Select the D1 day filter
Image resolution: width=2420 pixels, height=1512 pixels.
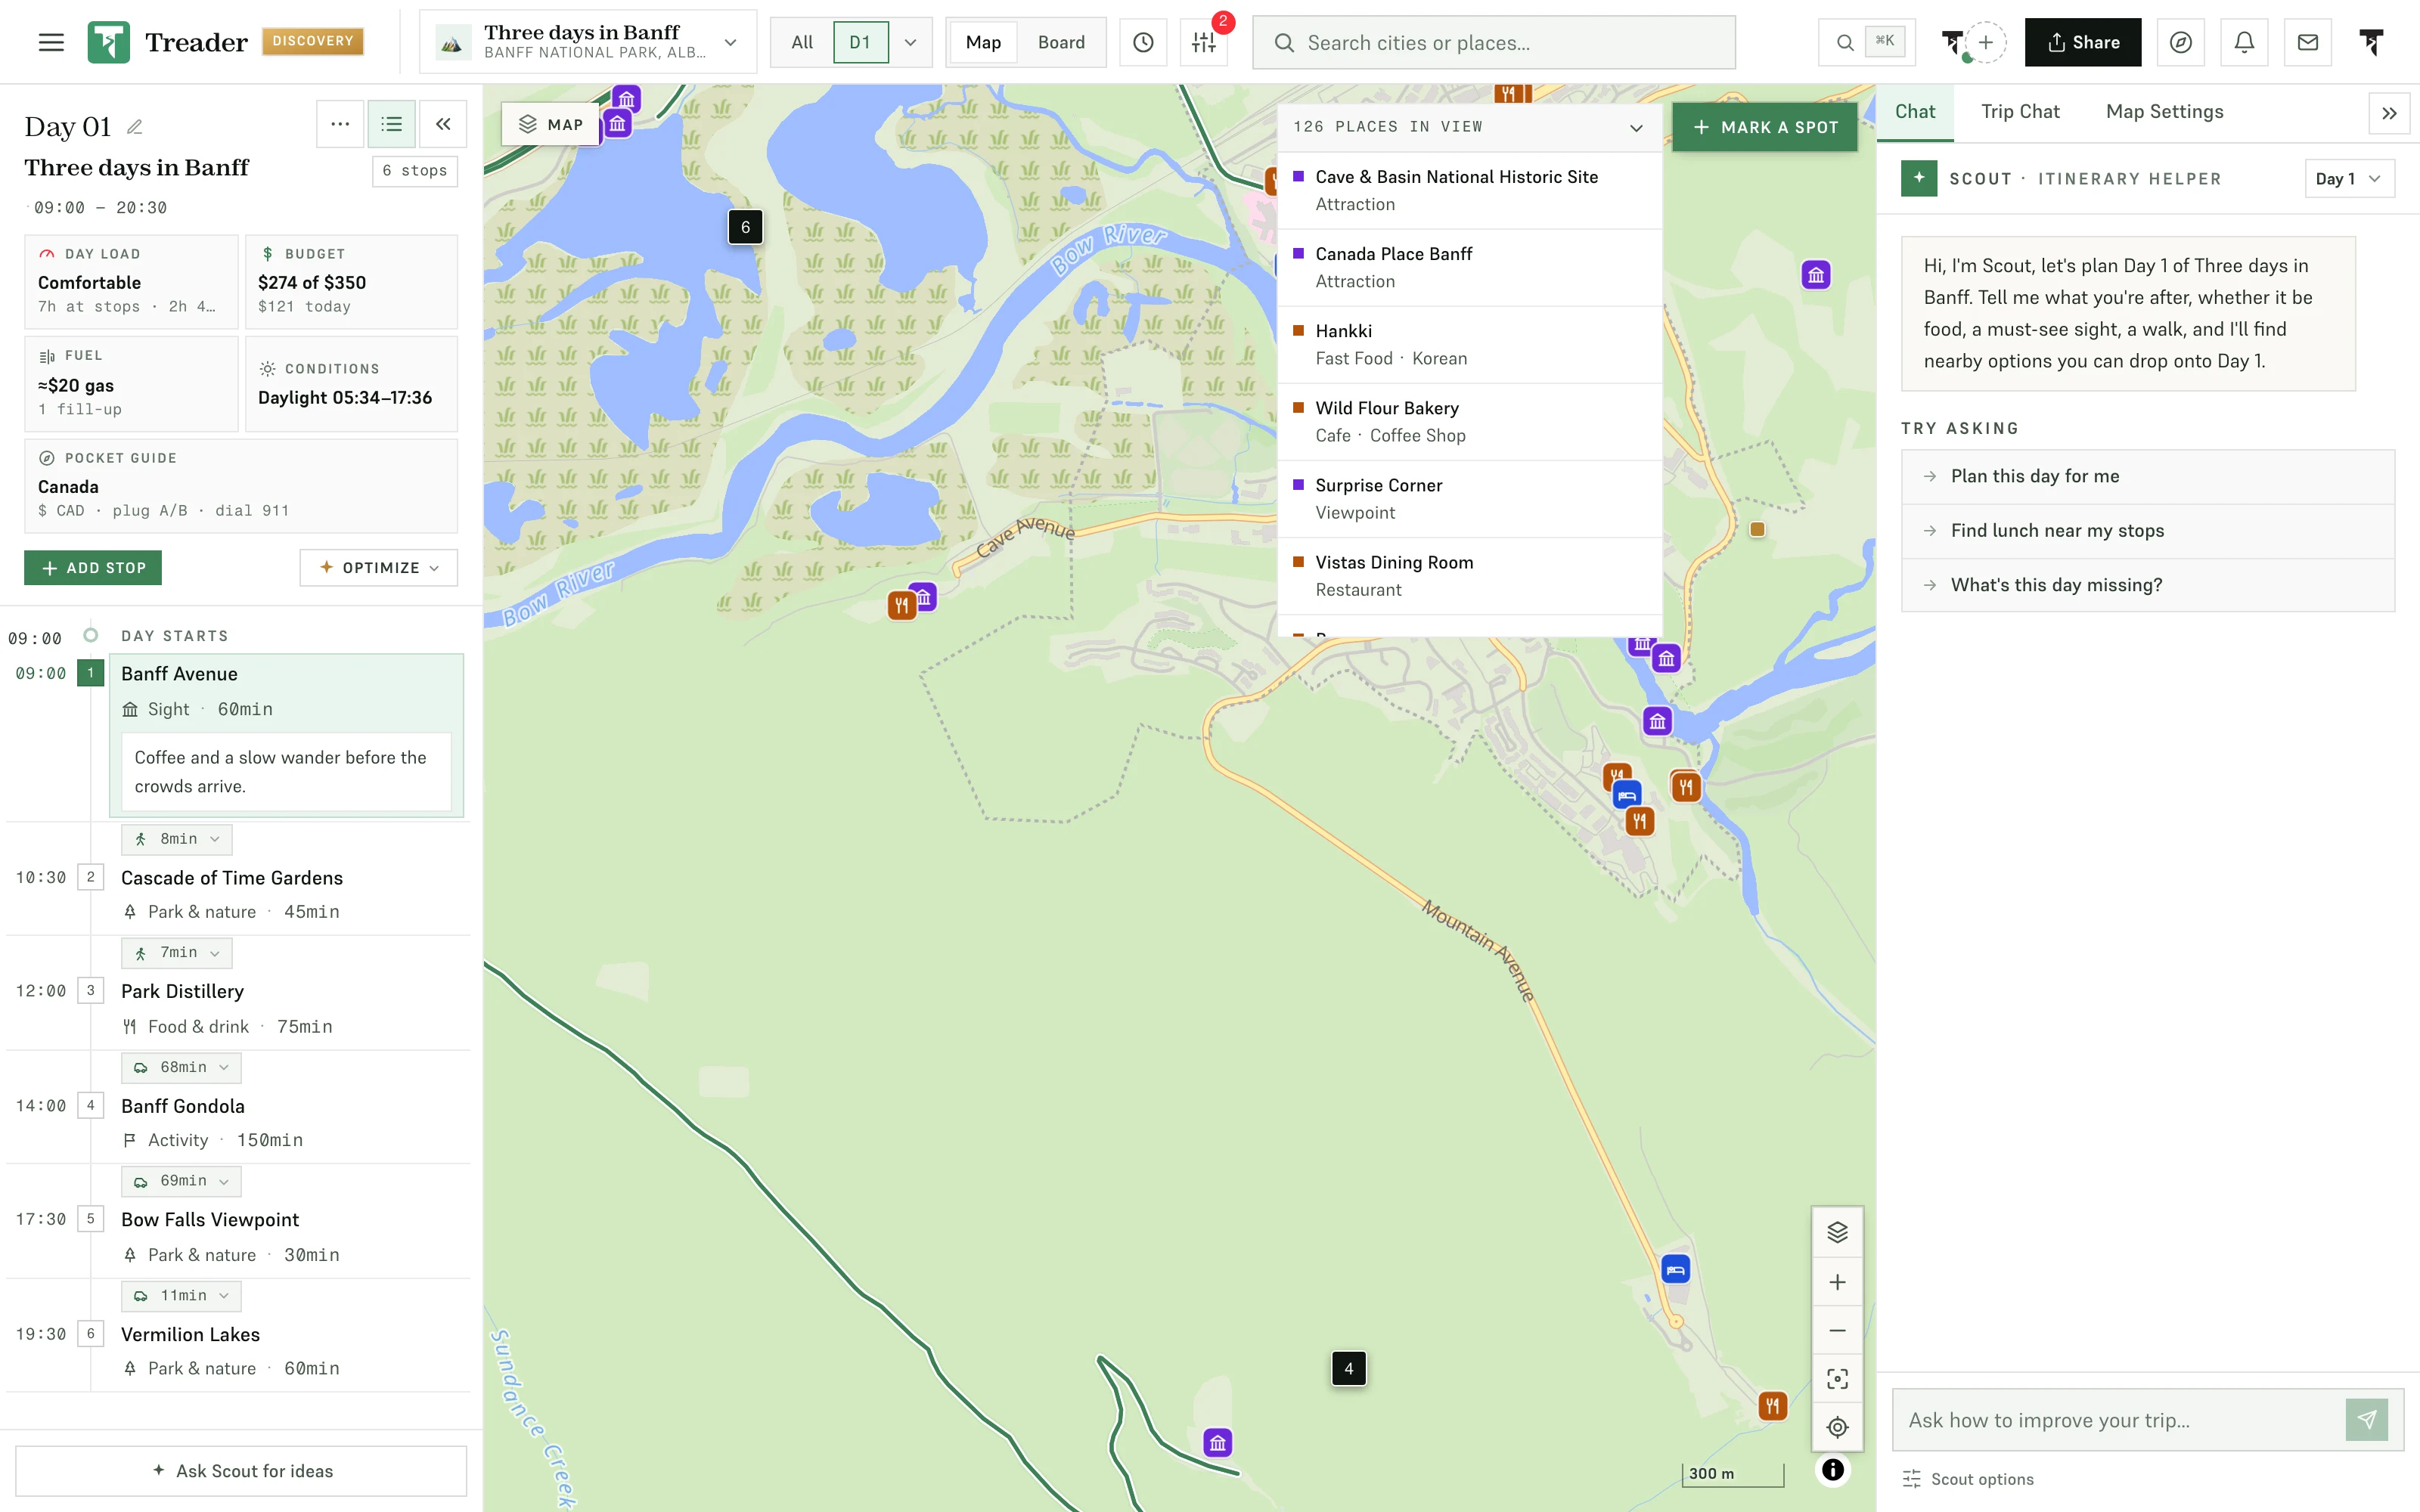pyautogui.click(x=860, y=42)
